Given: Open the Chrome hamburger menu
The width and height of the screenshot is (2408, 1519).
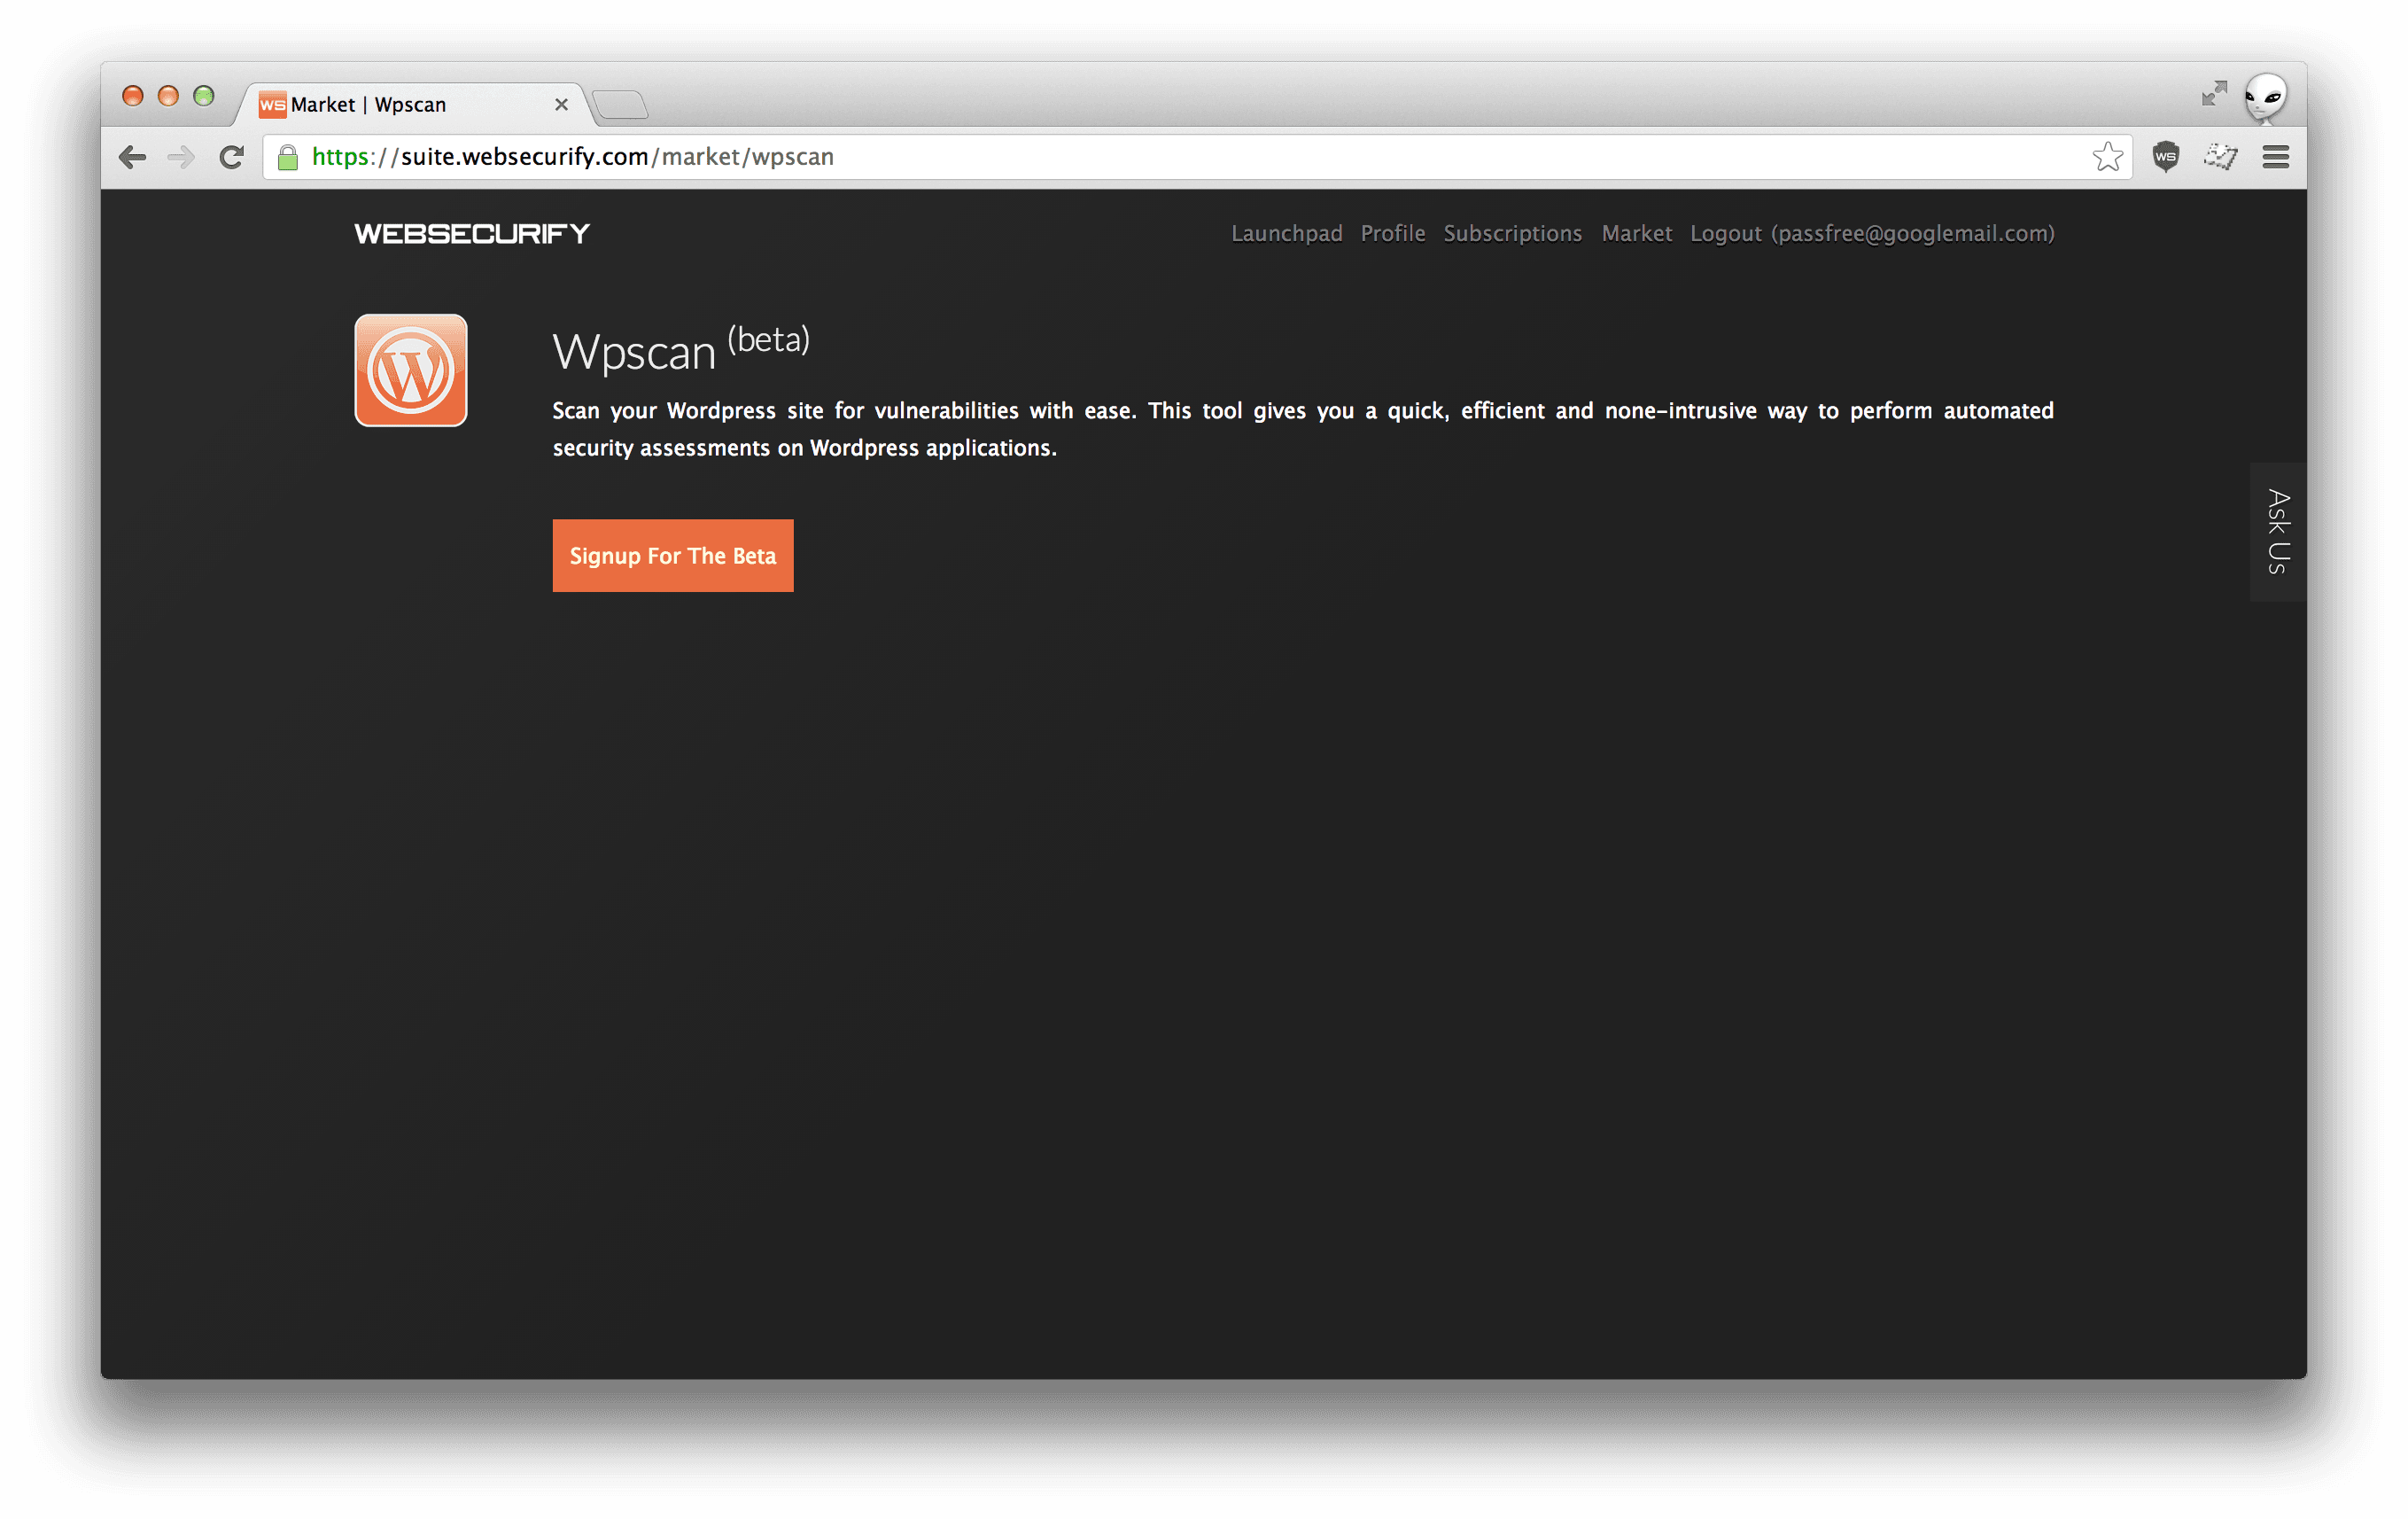Looking at the screenshot, I should point(2276,157).
